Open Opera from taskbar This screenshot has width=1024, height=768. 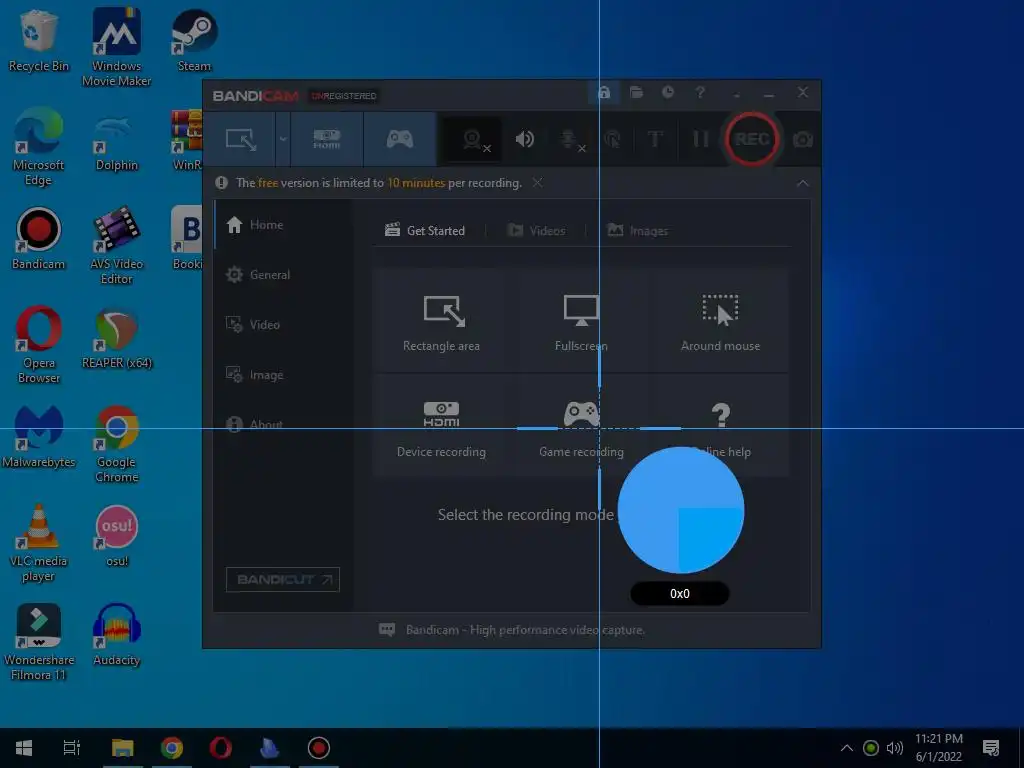click(x=221, y=748)
